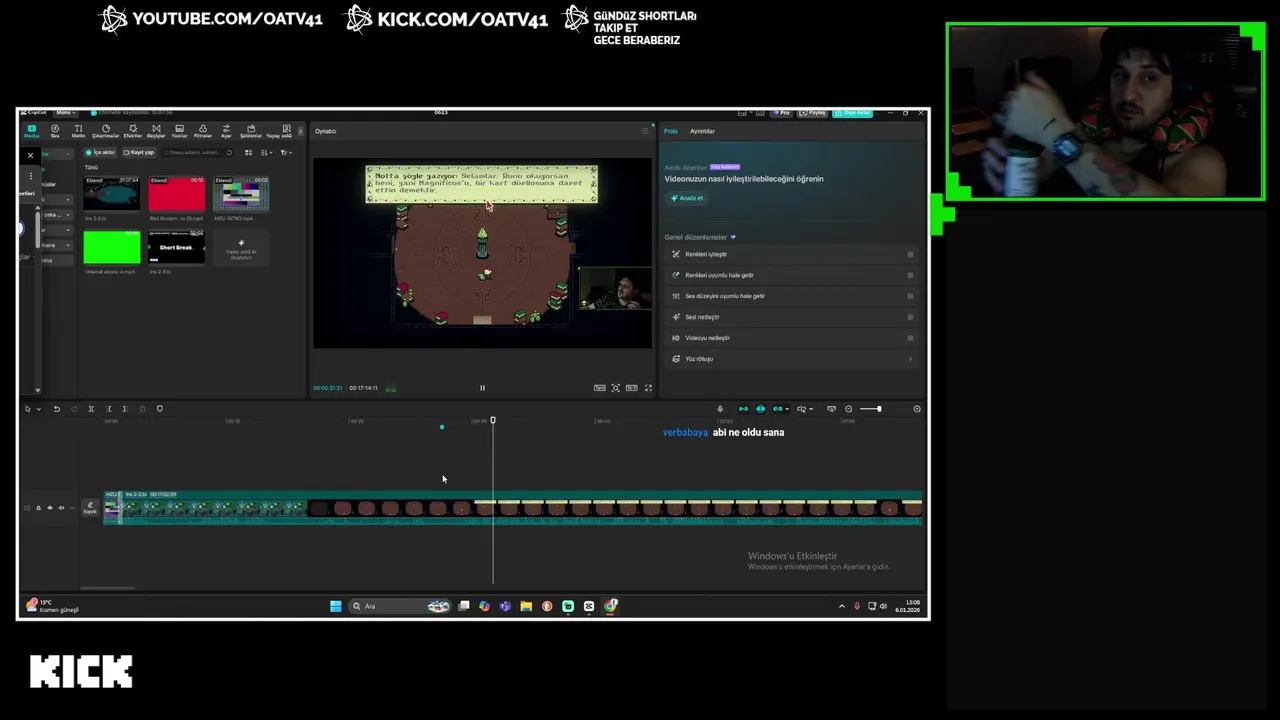Expand the Yüz rötuşu option
This screenshot has width=1280, height=720.
910,359
